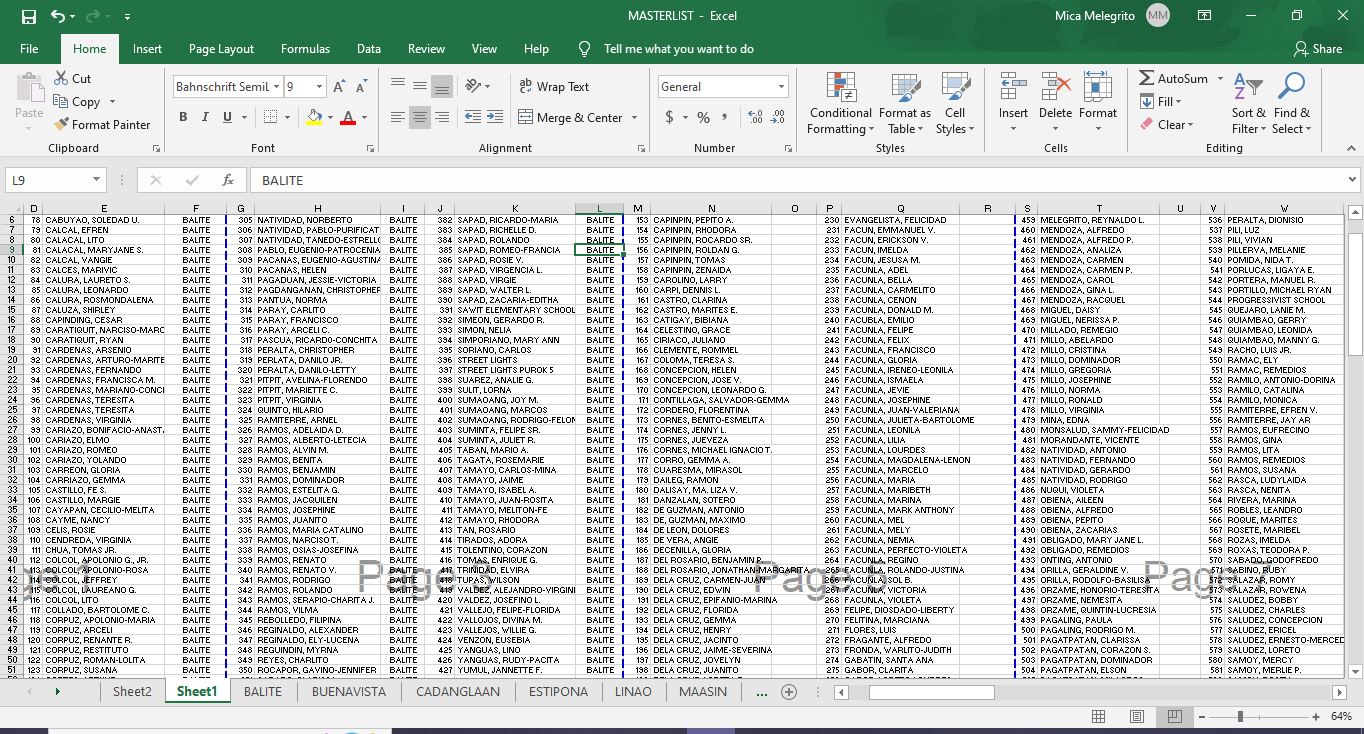Click the Save icon in title bar
1364x734 pixels.
[x=28, y=16]
